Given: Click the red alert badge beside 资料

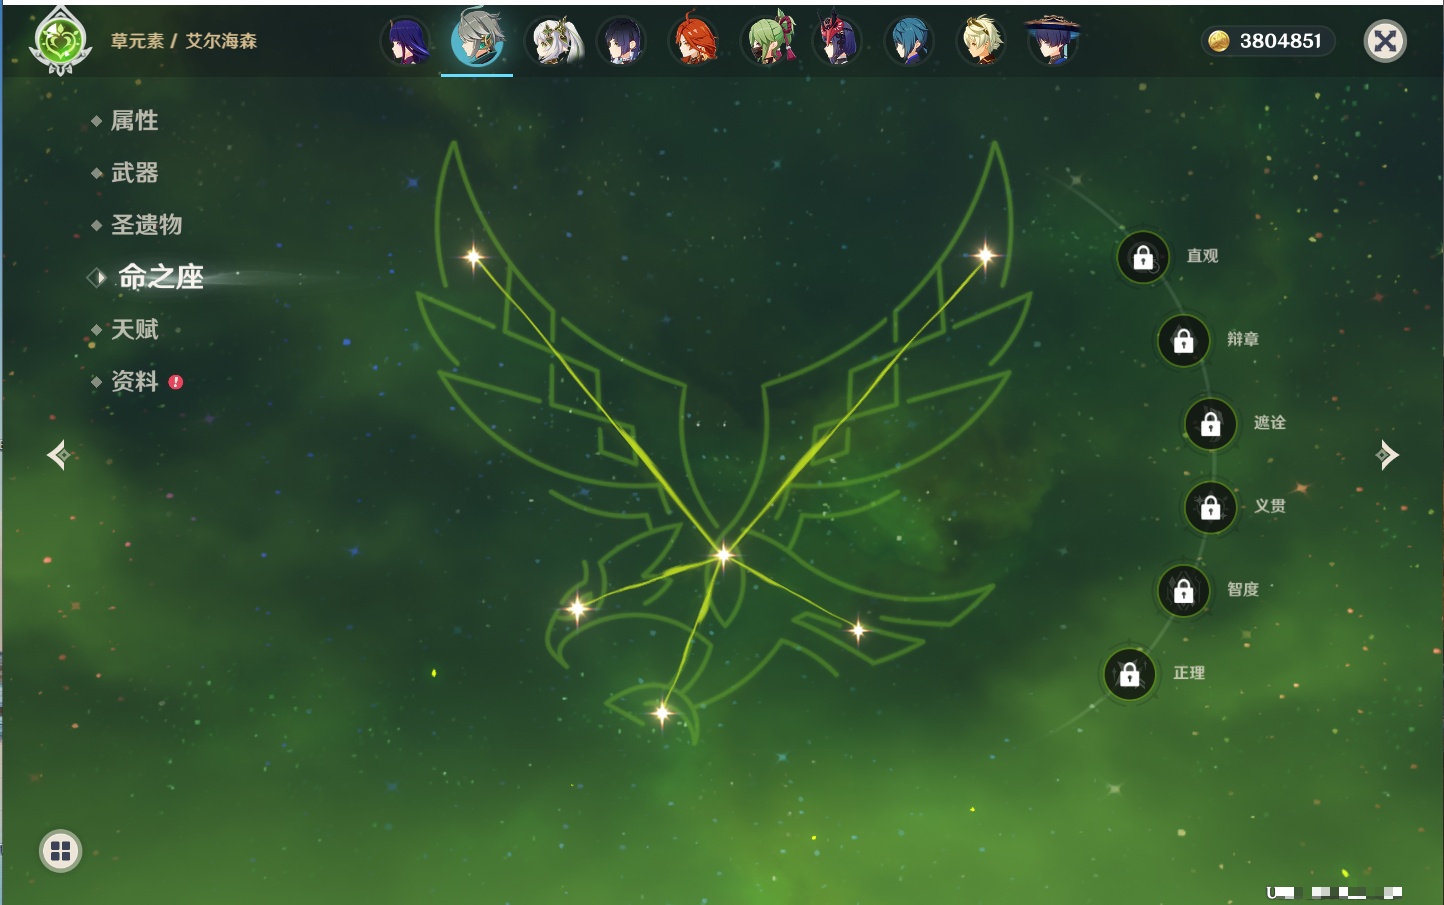Looking at the screenshot, I should click(176, 382).
